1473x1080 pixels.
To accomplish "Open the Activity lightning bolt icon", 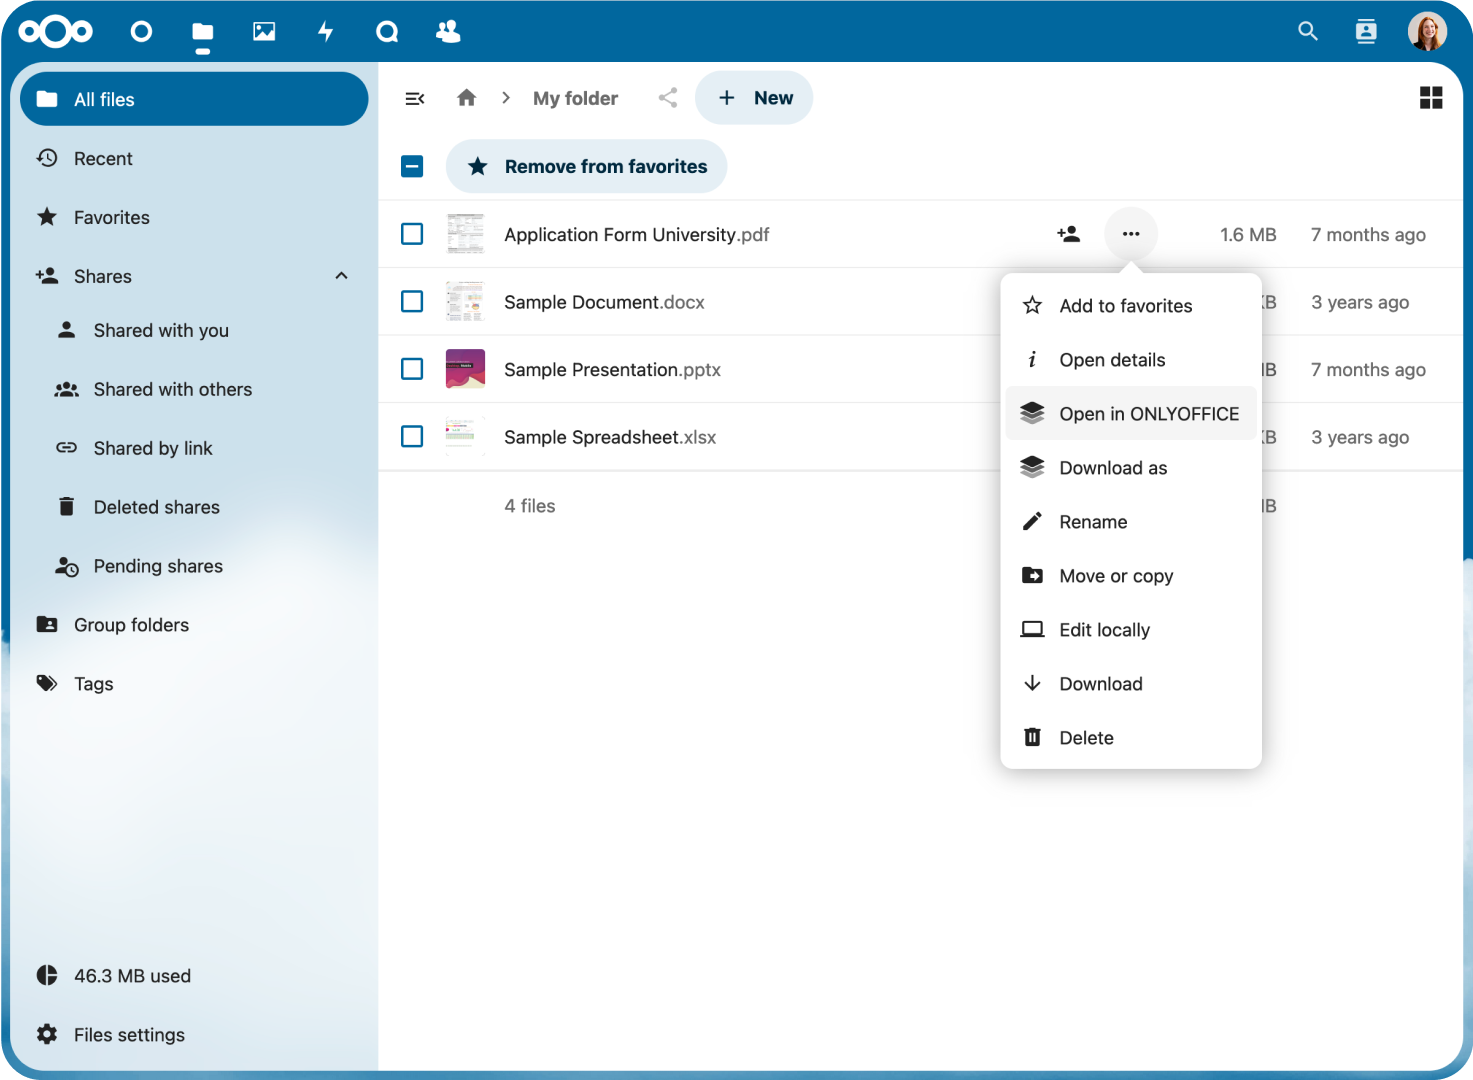I will click(325, 32).
